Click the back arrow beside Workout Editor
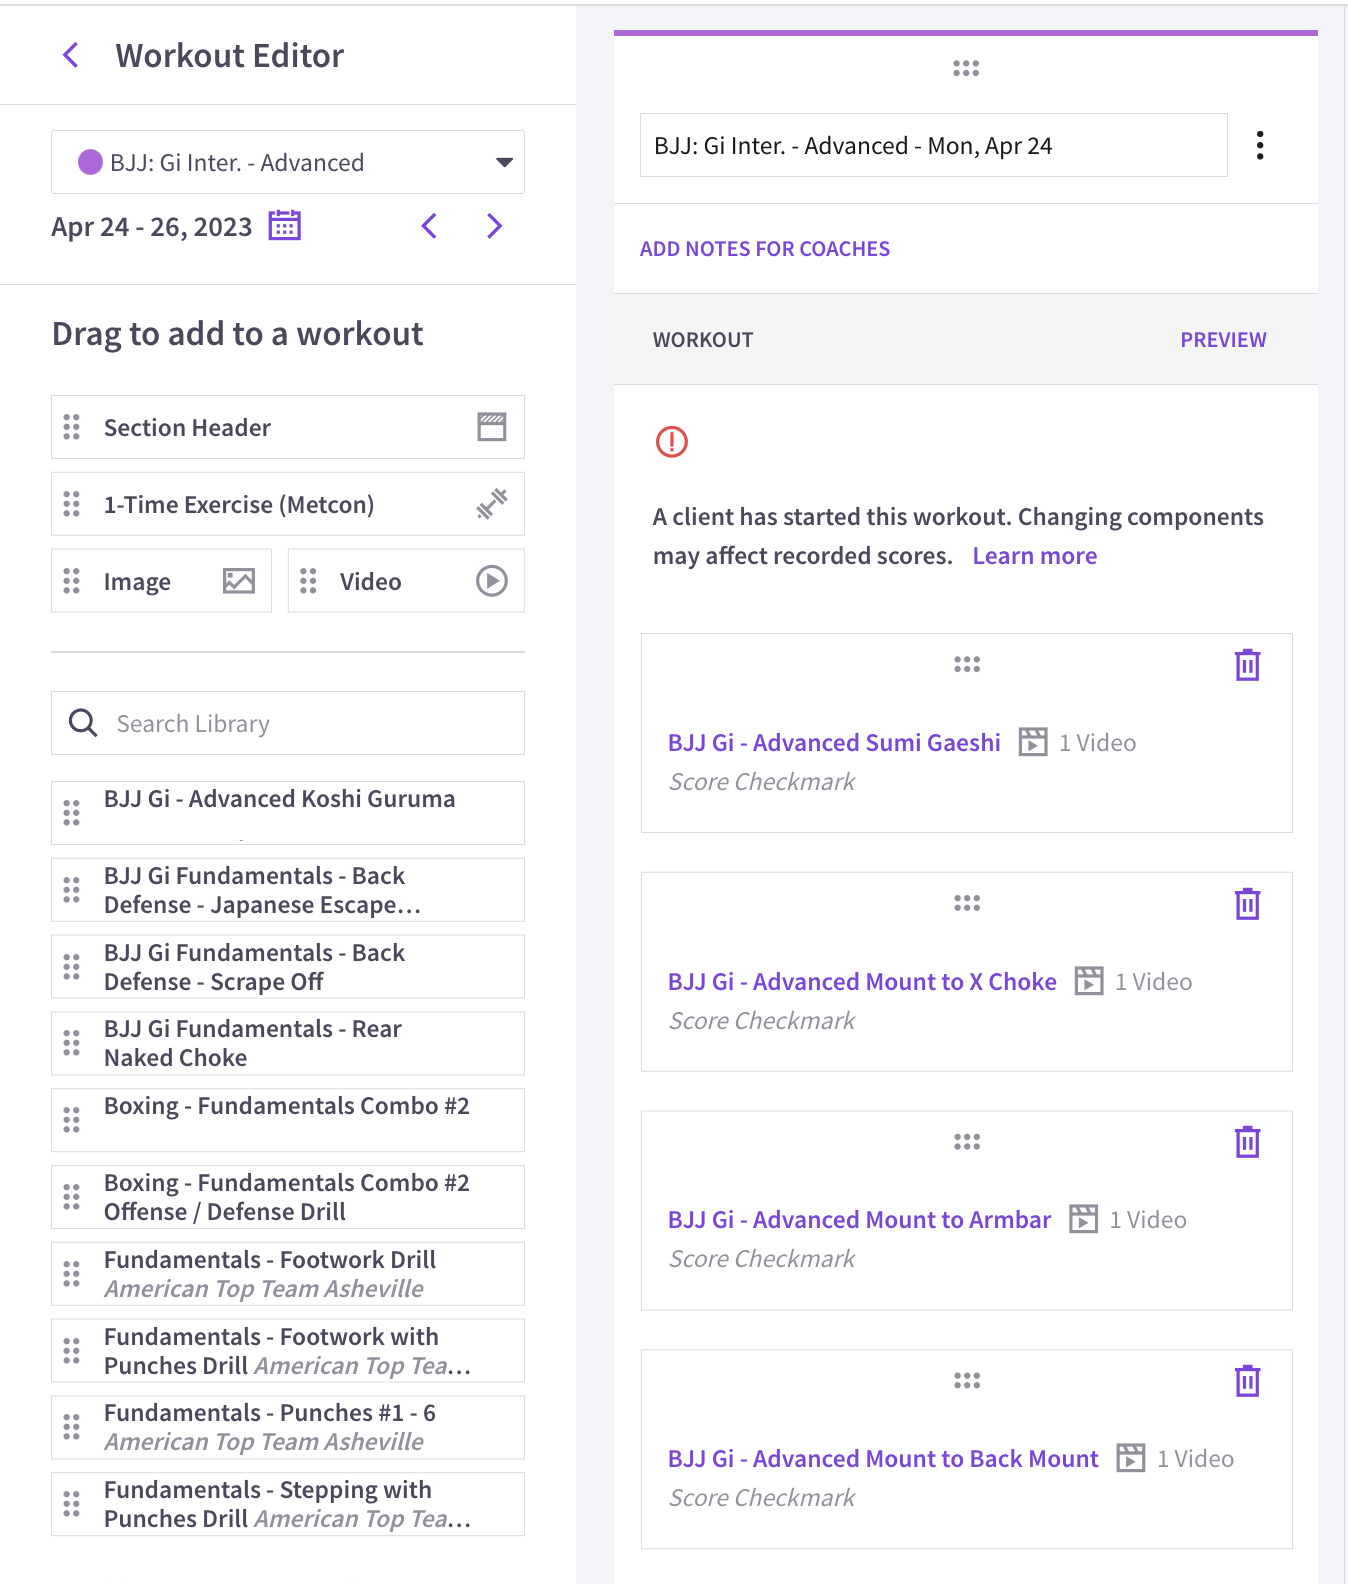Viewport: 1348px width, 1584px height. pyautogui.click(x=71, y=56)
